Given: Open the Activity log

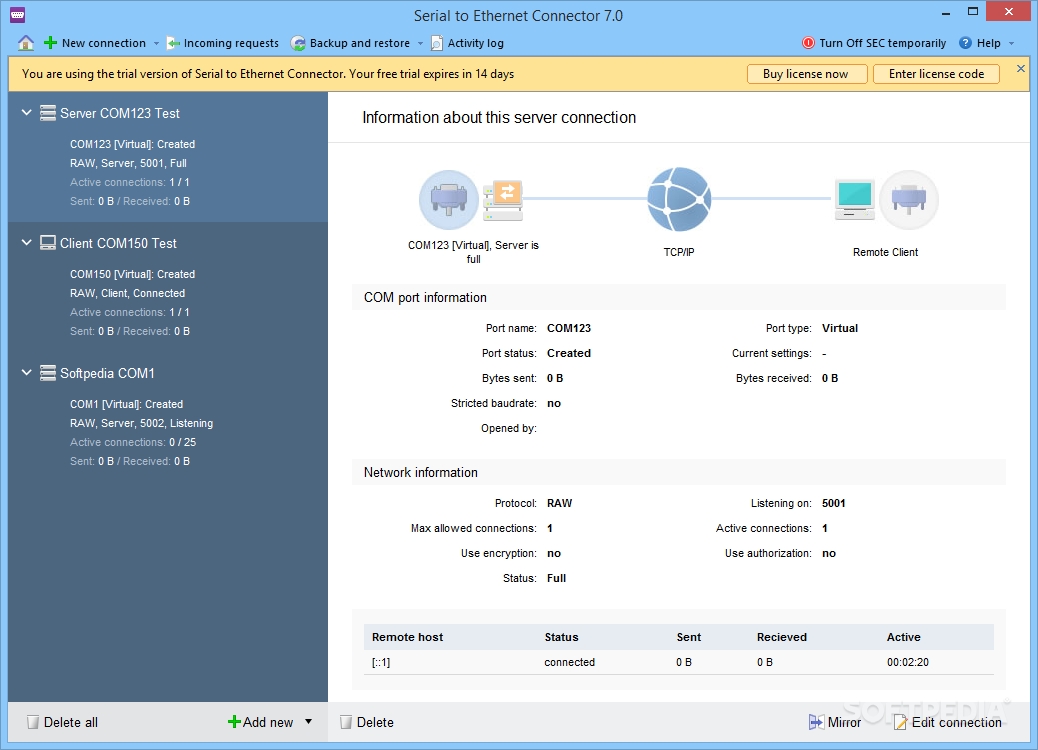Looking at the screenshot, I should [x=467, y=43].
